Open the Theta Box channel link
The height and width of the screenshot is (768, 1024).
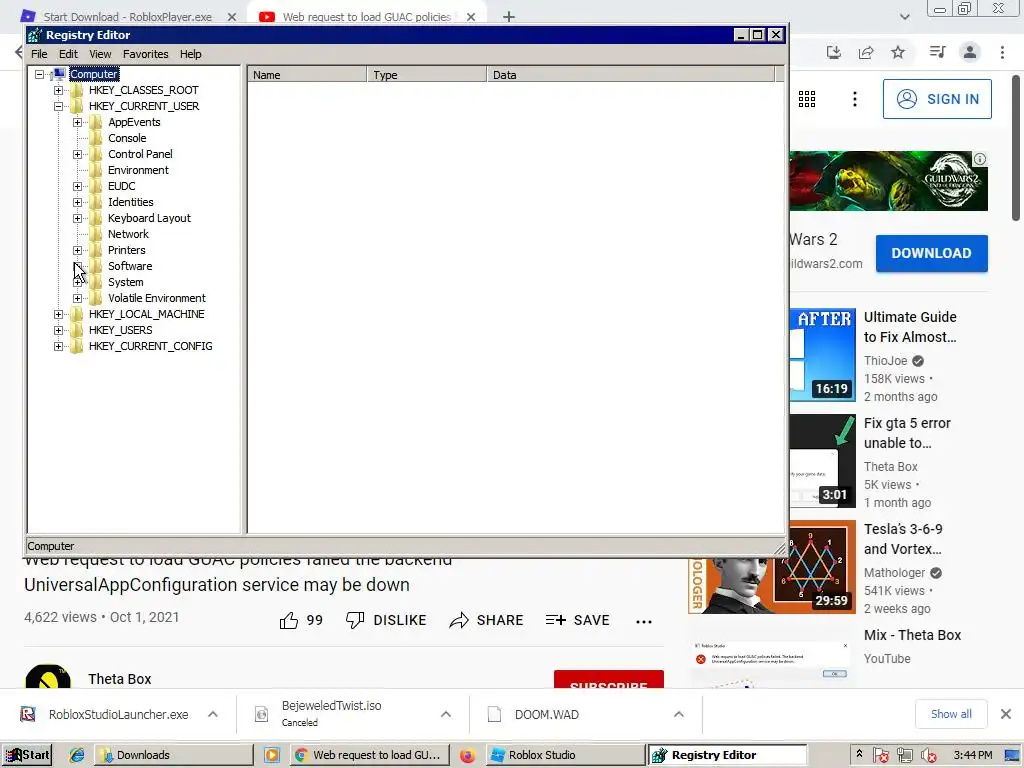[x=120, y=679]
